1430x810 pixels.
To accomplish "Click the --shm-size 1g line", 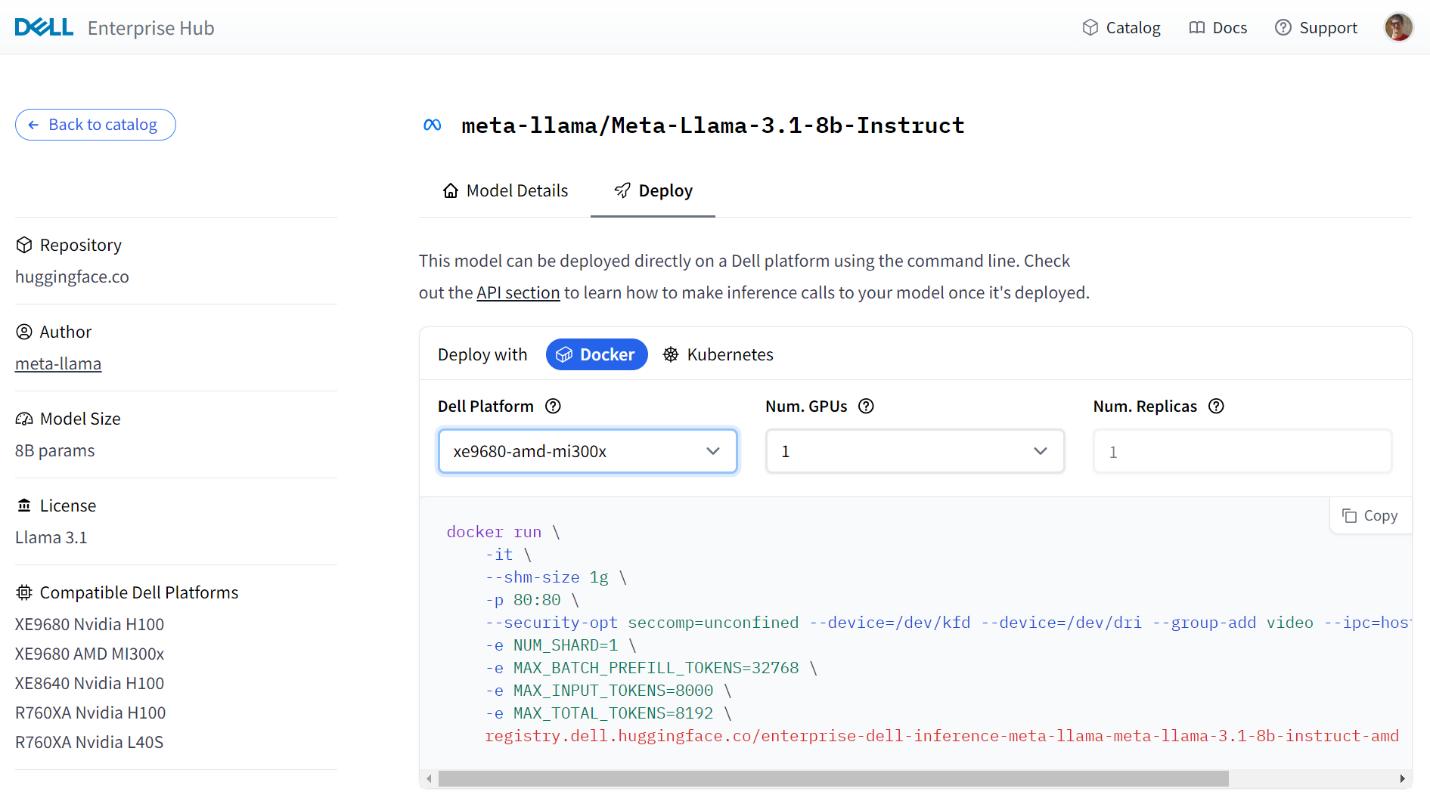I will click(x=556, y=577).
